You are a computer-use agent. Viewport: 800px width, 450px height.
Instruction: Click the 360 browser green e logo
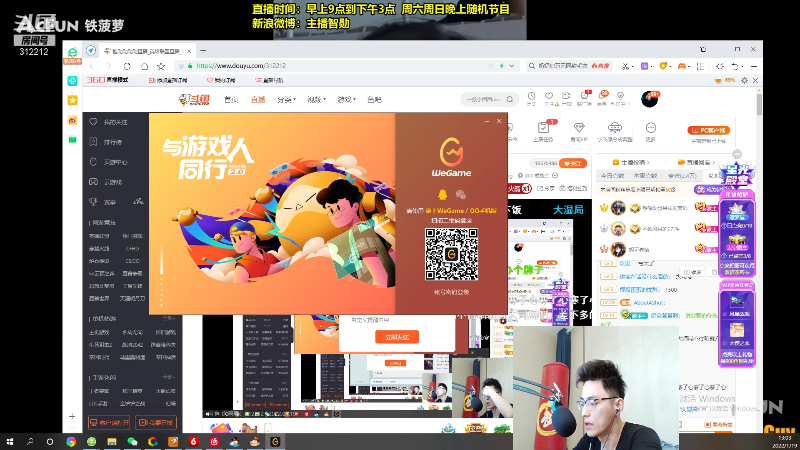72,52
